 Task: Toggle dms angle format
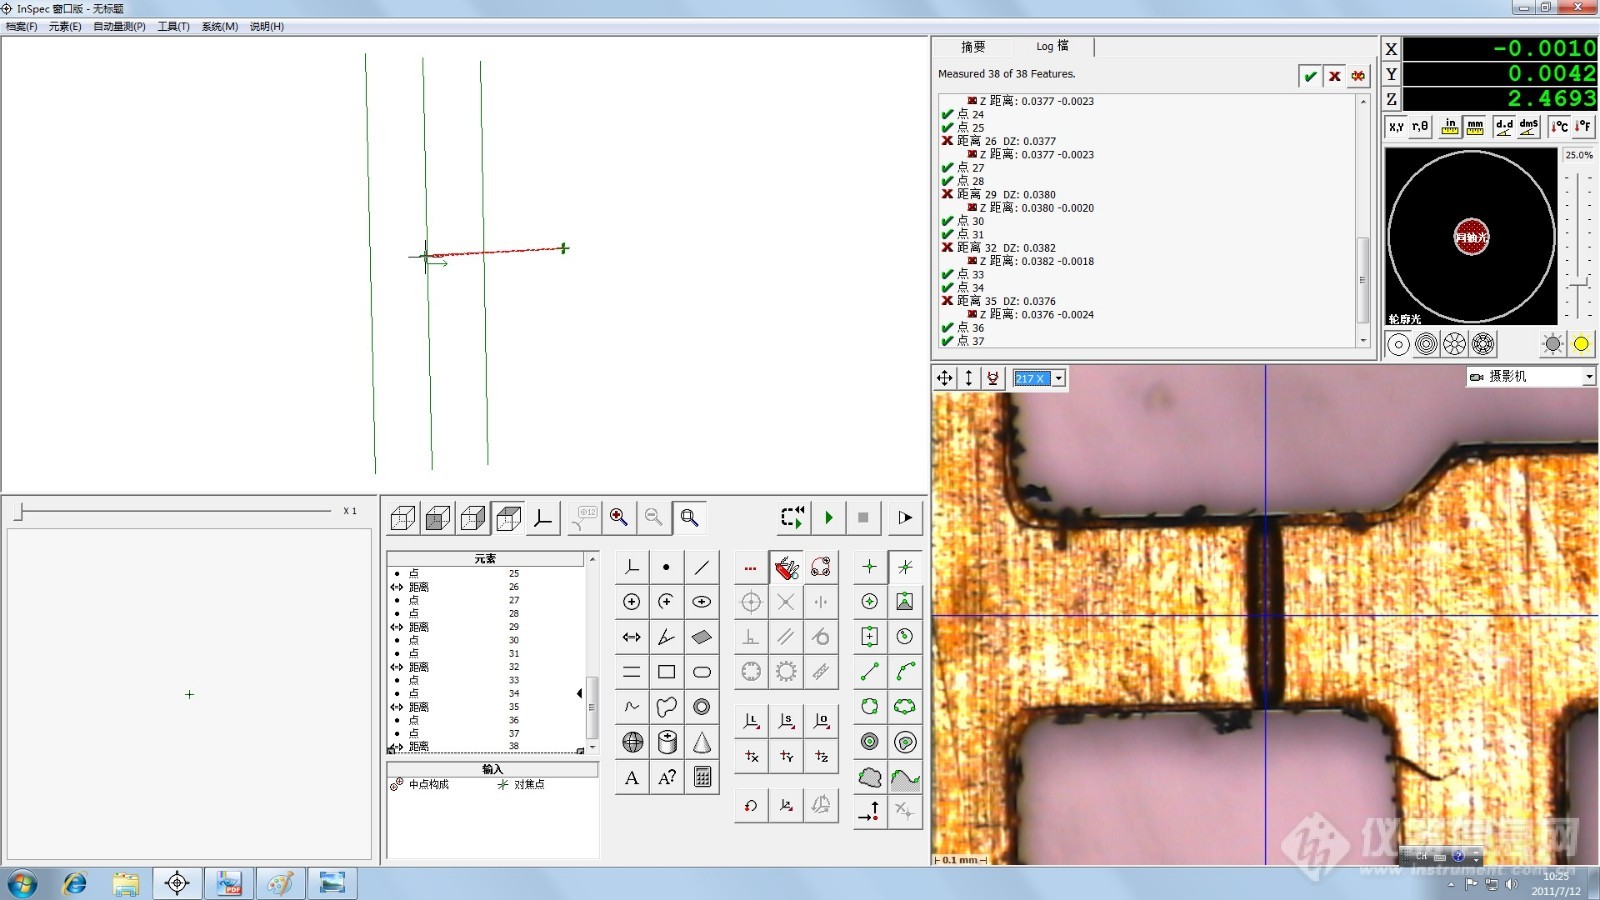[1529, 127]
